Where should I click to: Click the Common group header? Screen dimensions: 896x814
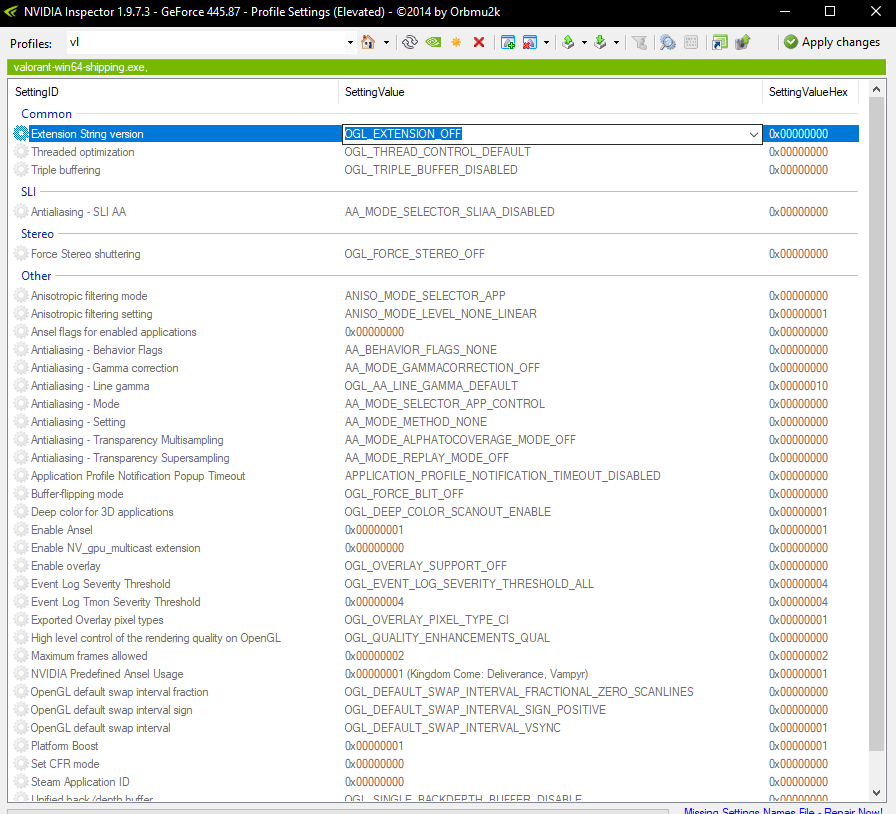[46, 114]
